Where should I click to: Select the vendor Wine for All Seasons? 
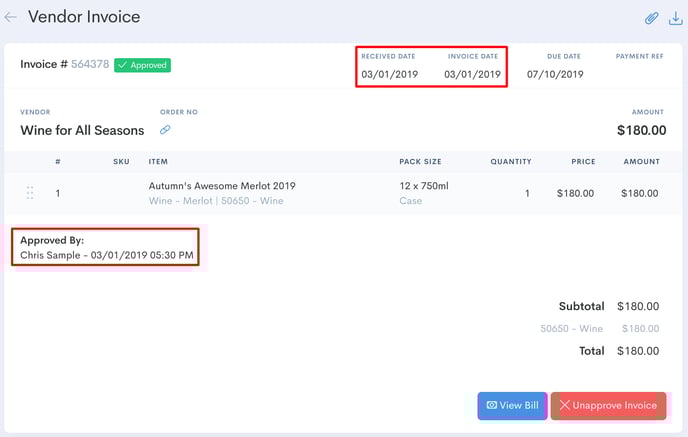[82, 130]
